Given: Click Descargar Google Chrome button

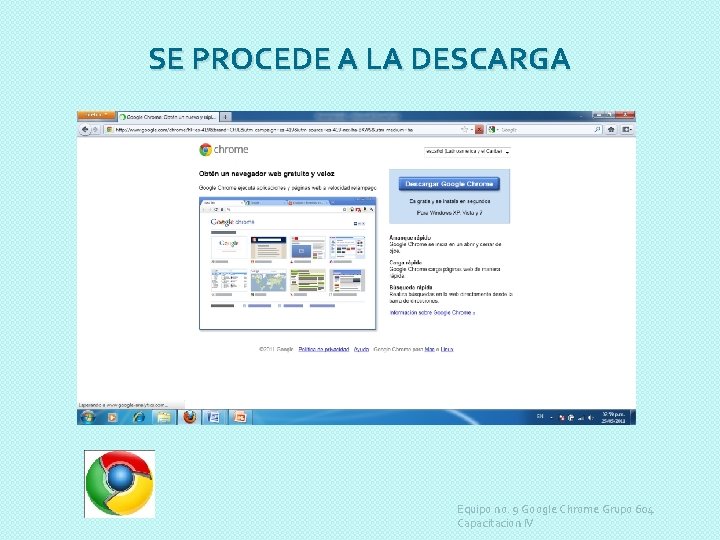Looking at the screenshot, I should click(x=449, y=184).
